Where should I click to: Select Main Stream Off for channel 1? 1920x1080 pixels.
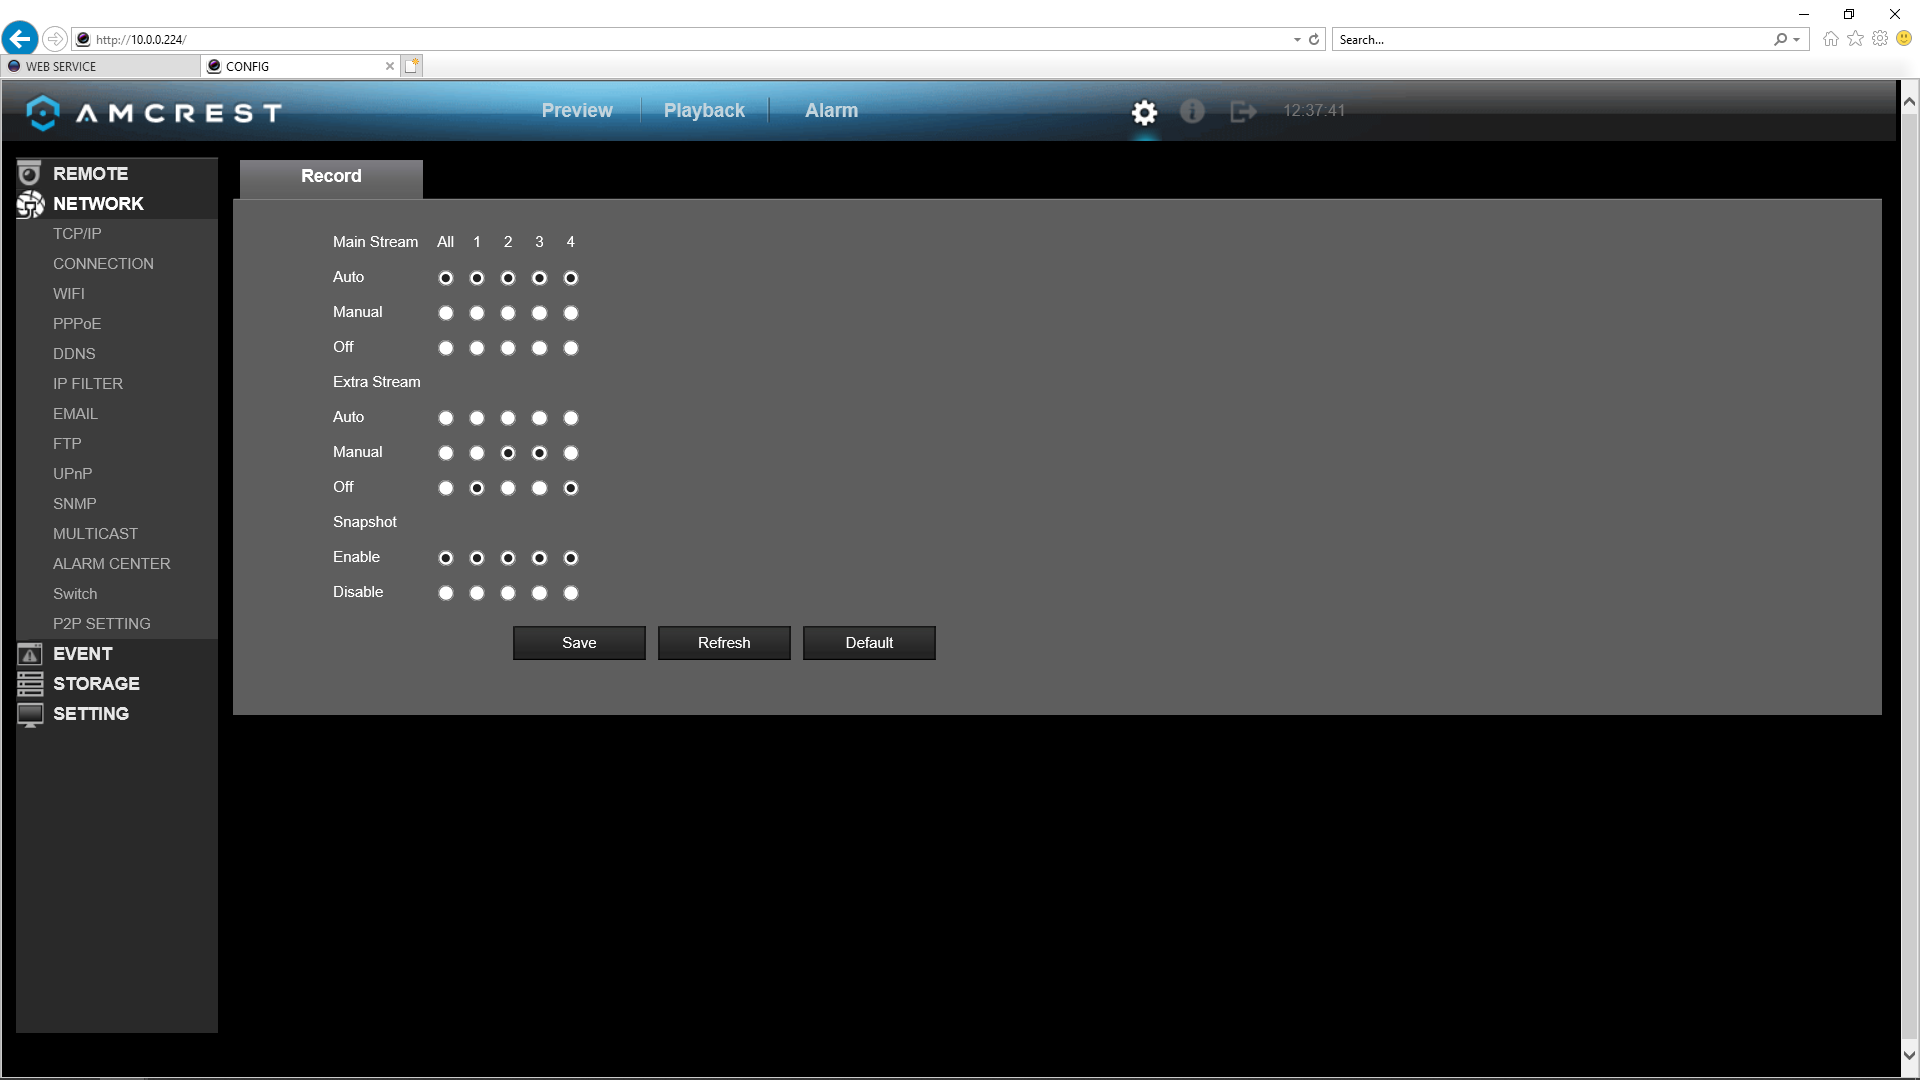click(477, 348)
